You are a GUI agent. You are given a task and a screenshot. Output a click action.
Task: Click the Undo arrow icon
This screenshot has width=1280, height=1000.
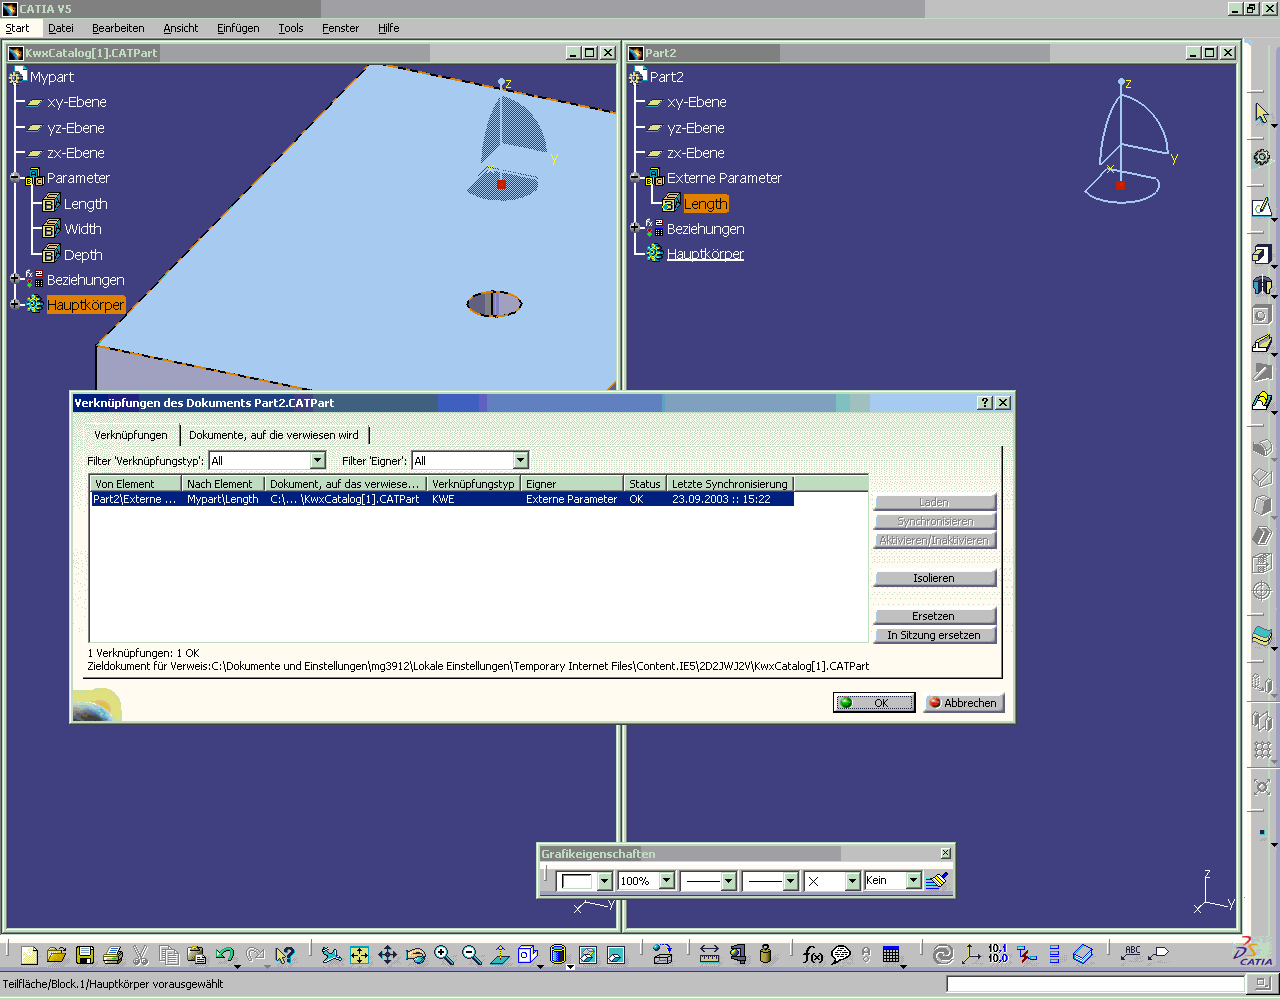point(225,955)
